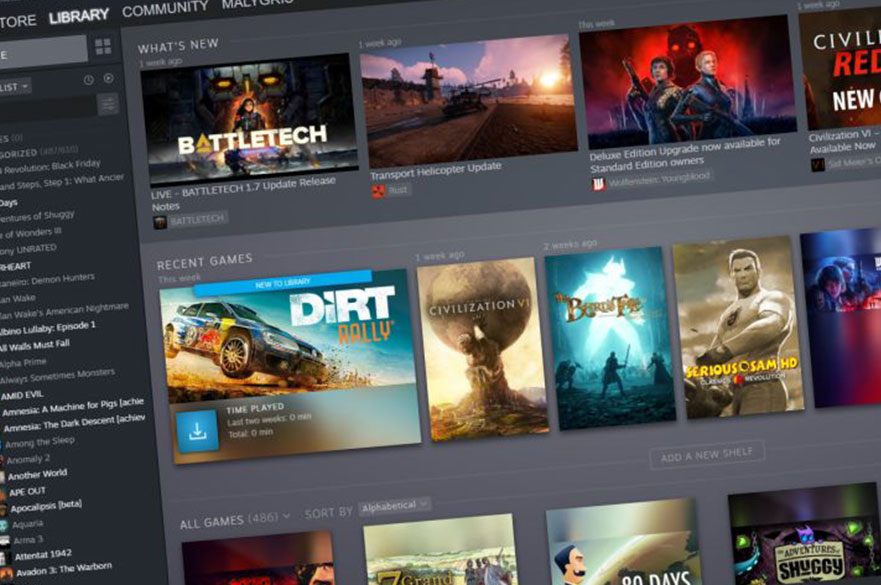Select Amnesia: The Dark Descent

75,423
